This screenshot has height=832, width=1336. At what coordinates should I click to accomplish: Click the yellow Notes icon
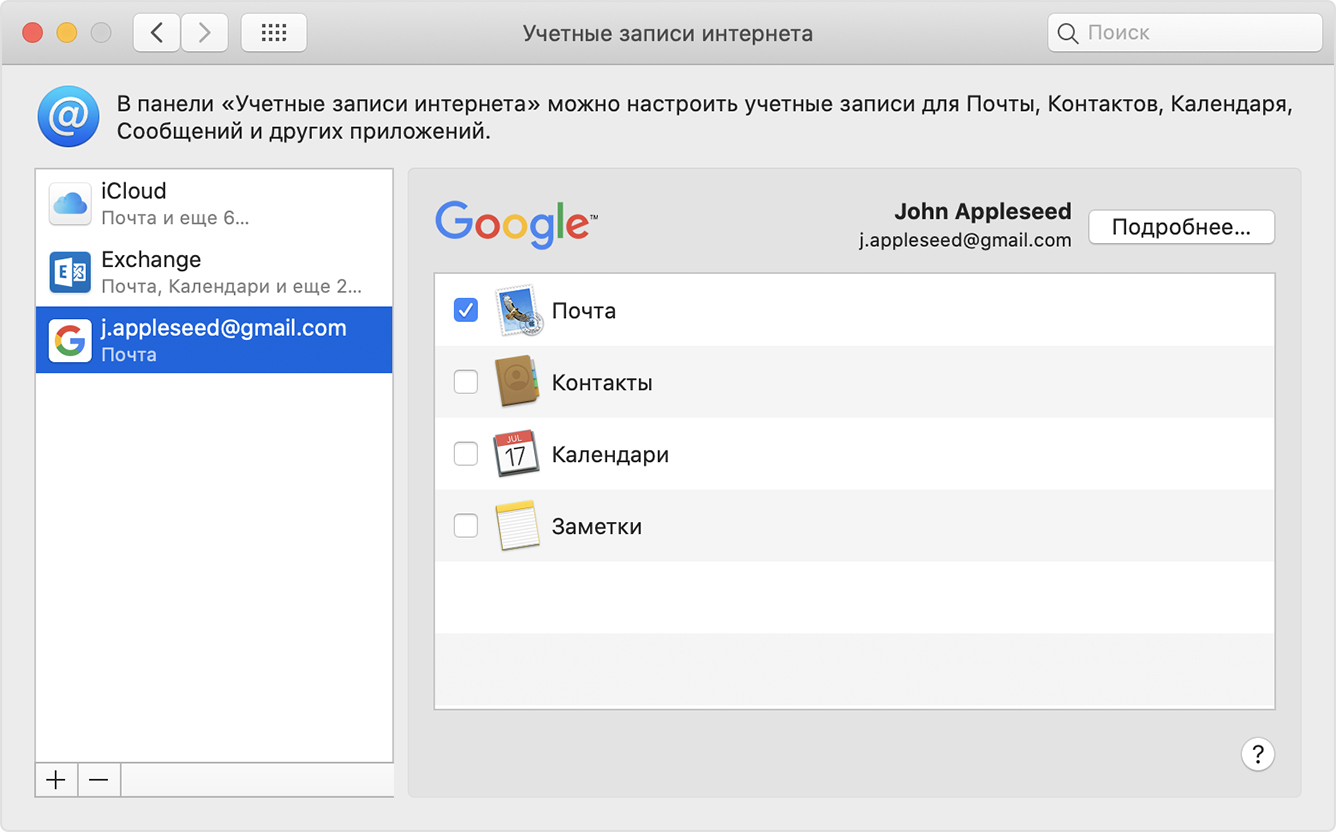(517, 526)
